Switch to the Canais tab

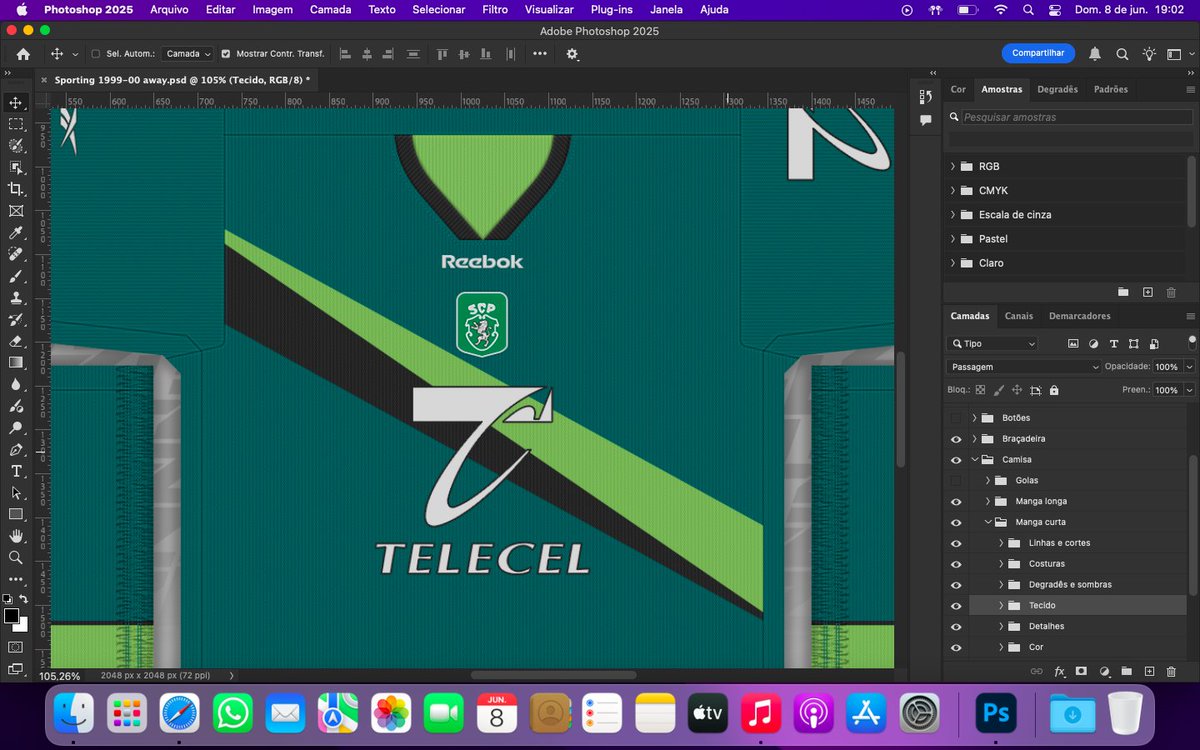[x=1019, y=316]
